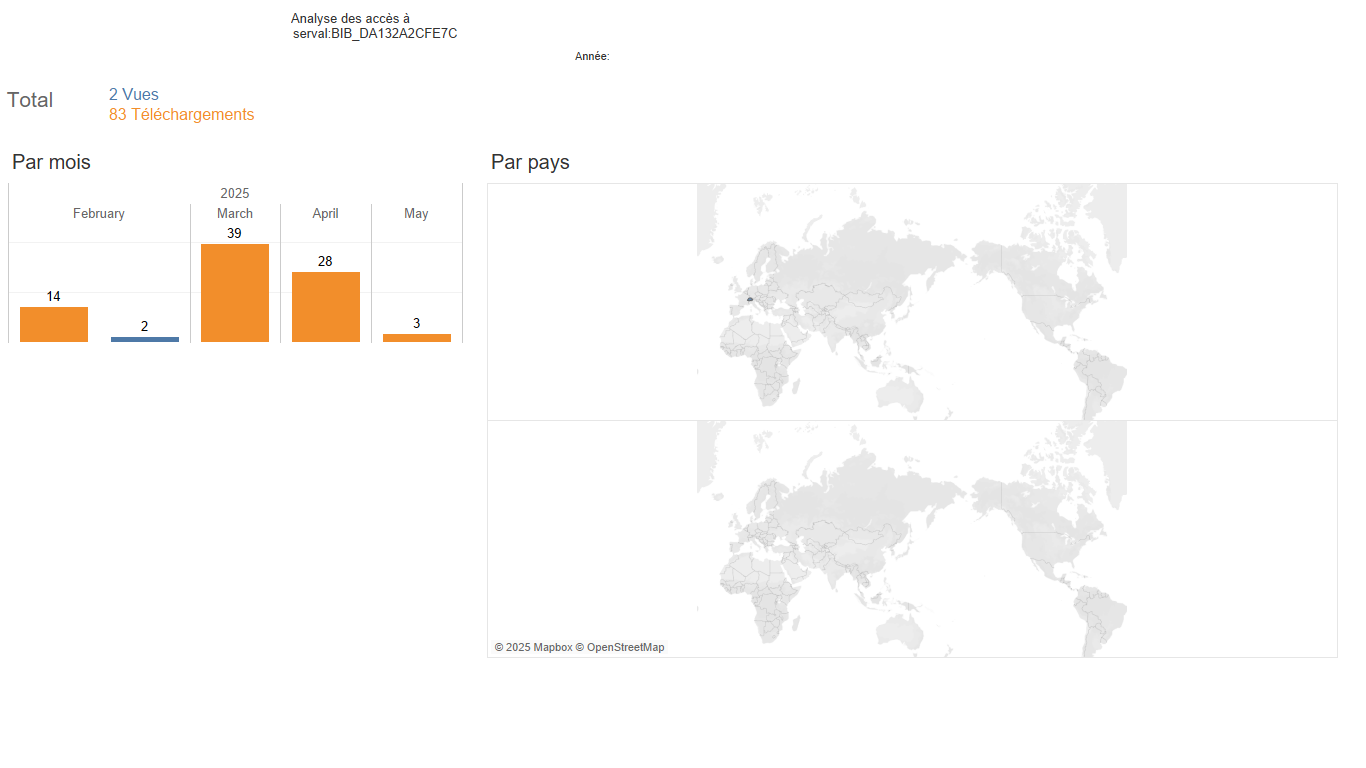This screenshot has width=1366, height=768.
Task: Click the 'Total' label
Action: click(x=30, y=100)
